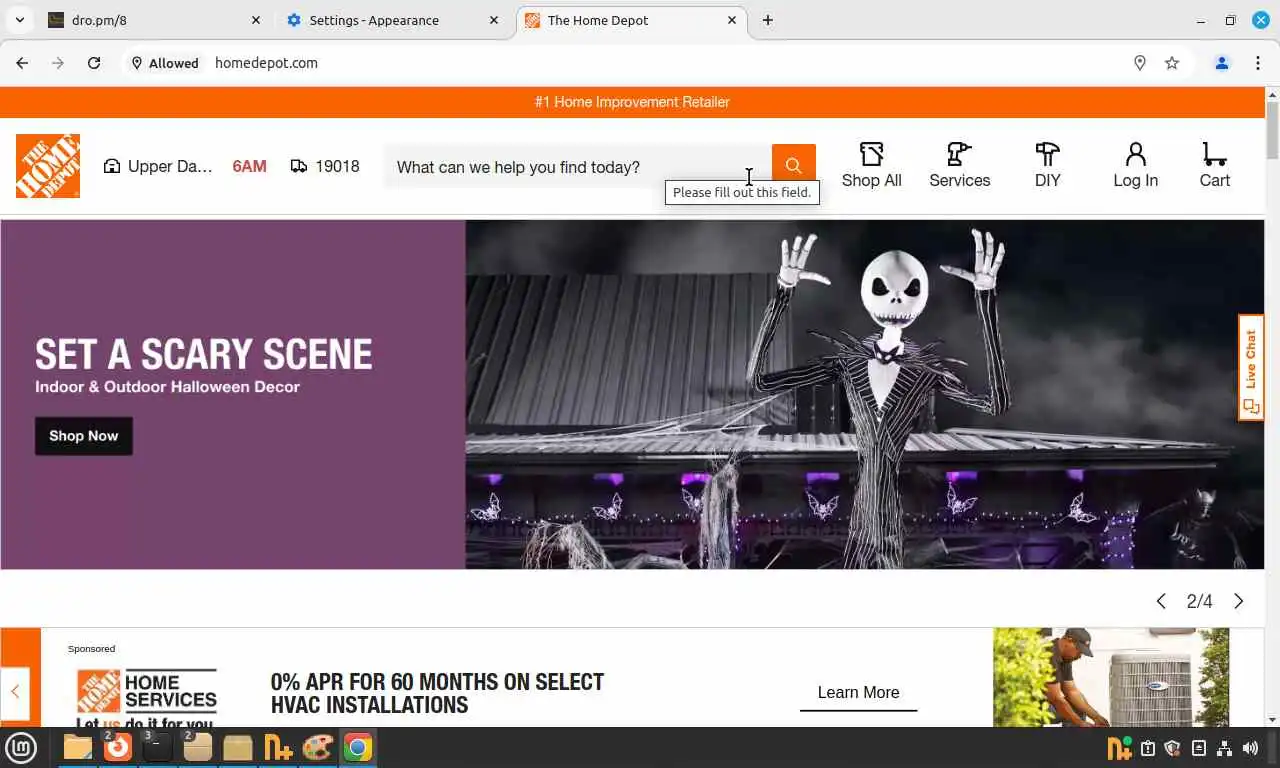Screen dimensions: 1280x768
Task: Open the file manager folder in taskbar
Action: 77,747
